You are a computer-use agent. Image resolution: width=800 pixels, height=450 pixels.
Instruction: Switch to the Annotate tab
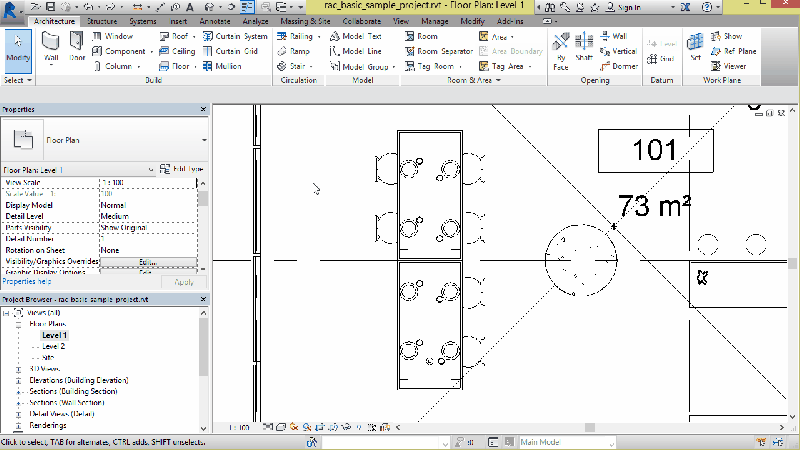tap(215, 21)
